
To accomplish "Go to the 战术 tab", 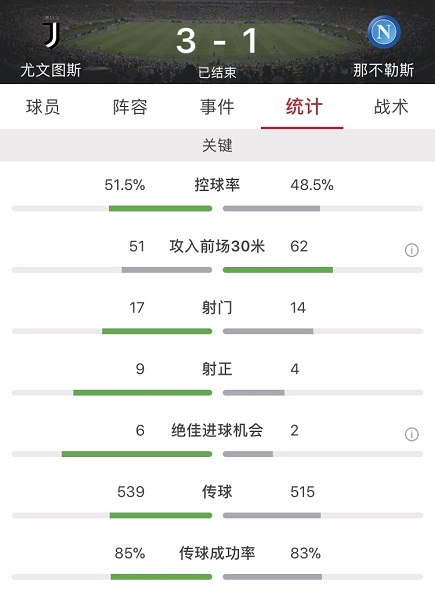I will (x=391, y=107).
